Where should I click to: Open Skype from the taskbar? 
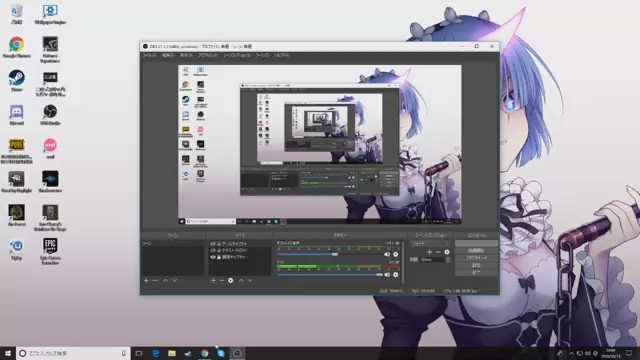point(221,353)
